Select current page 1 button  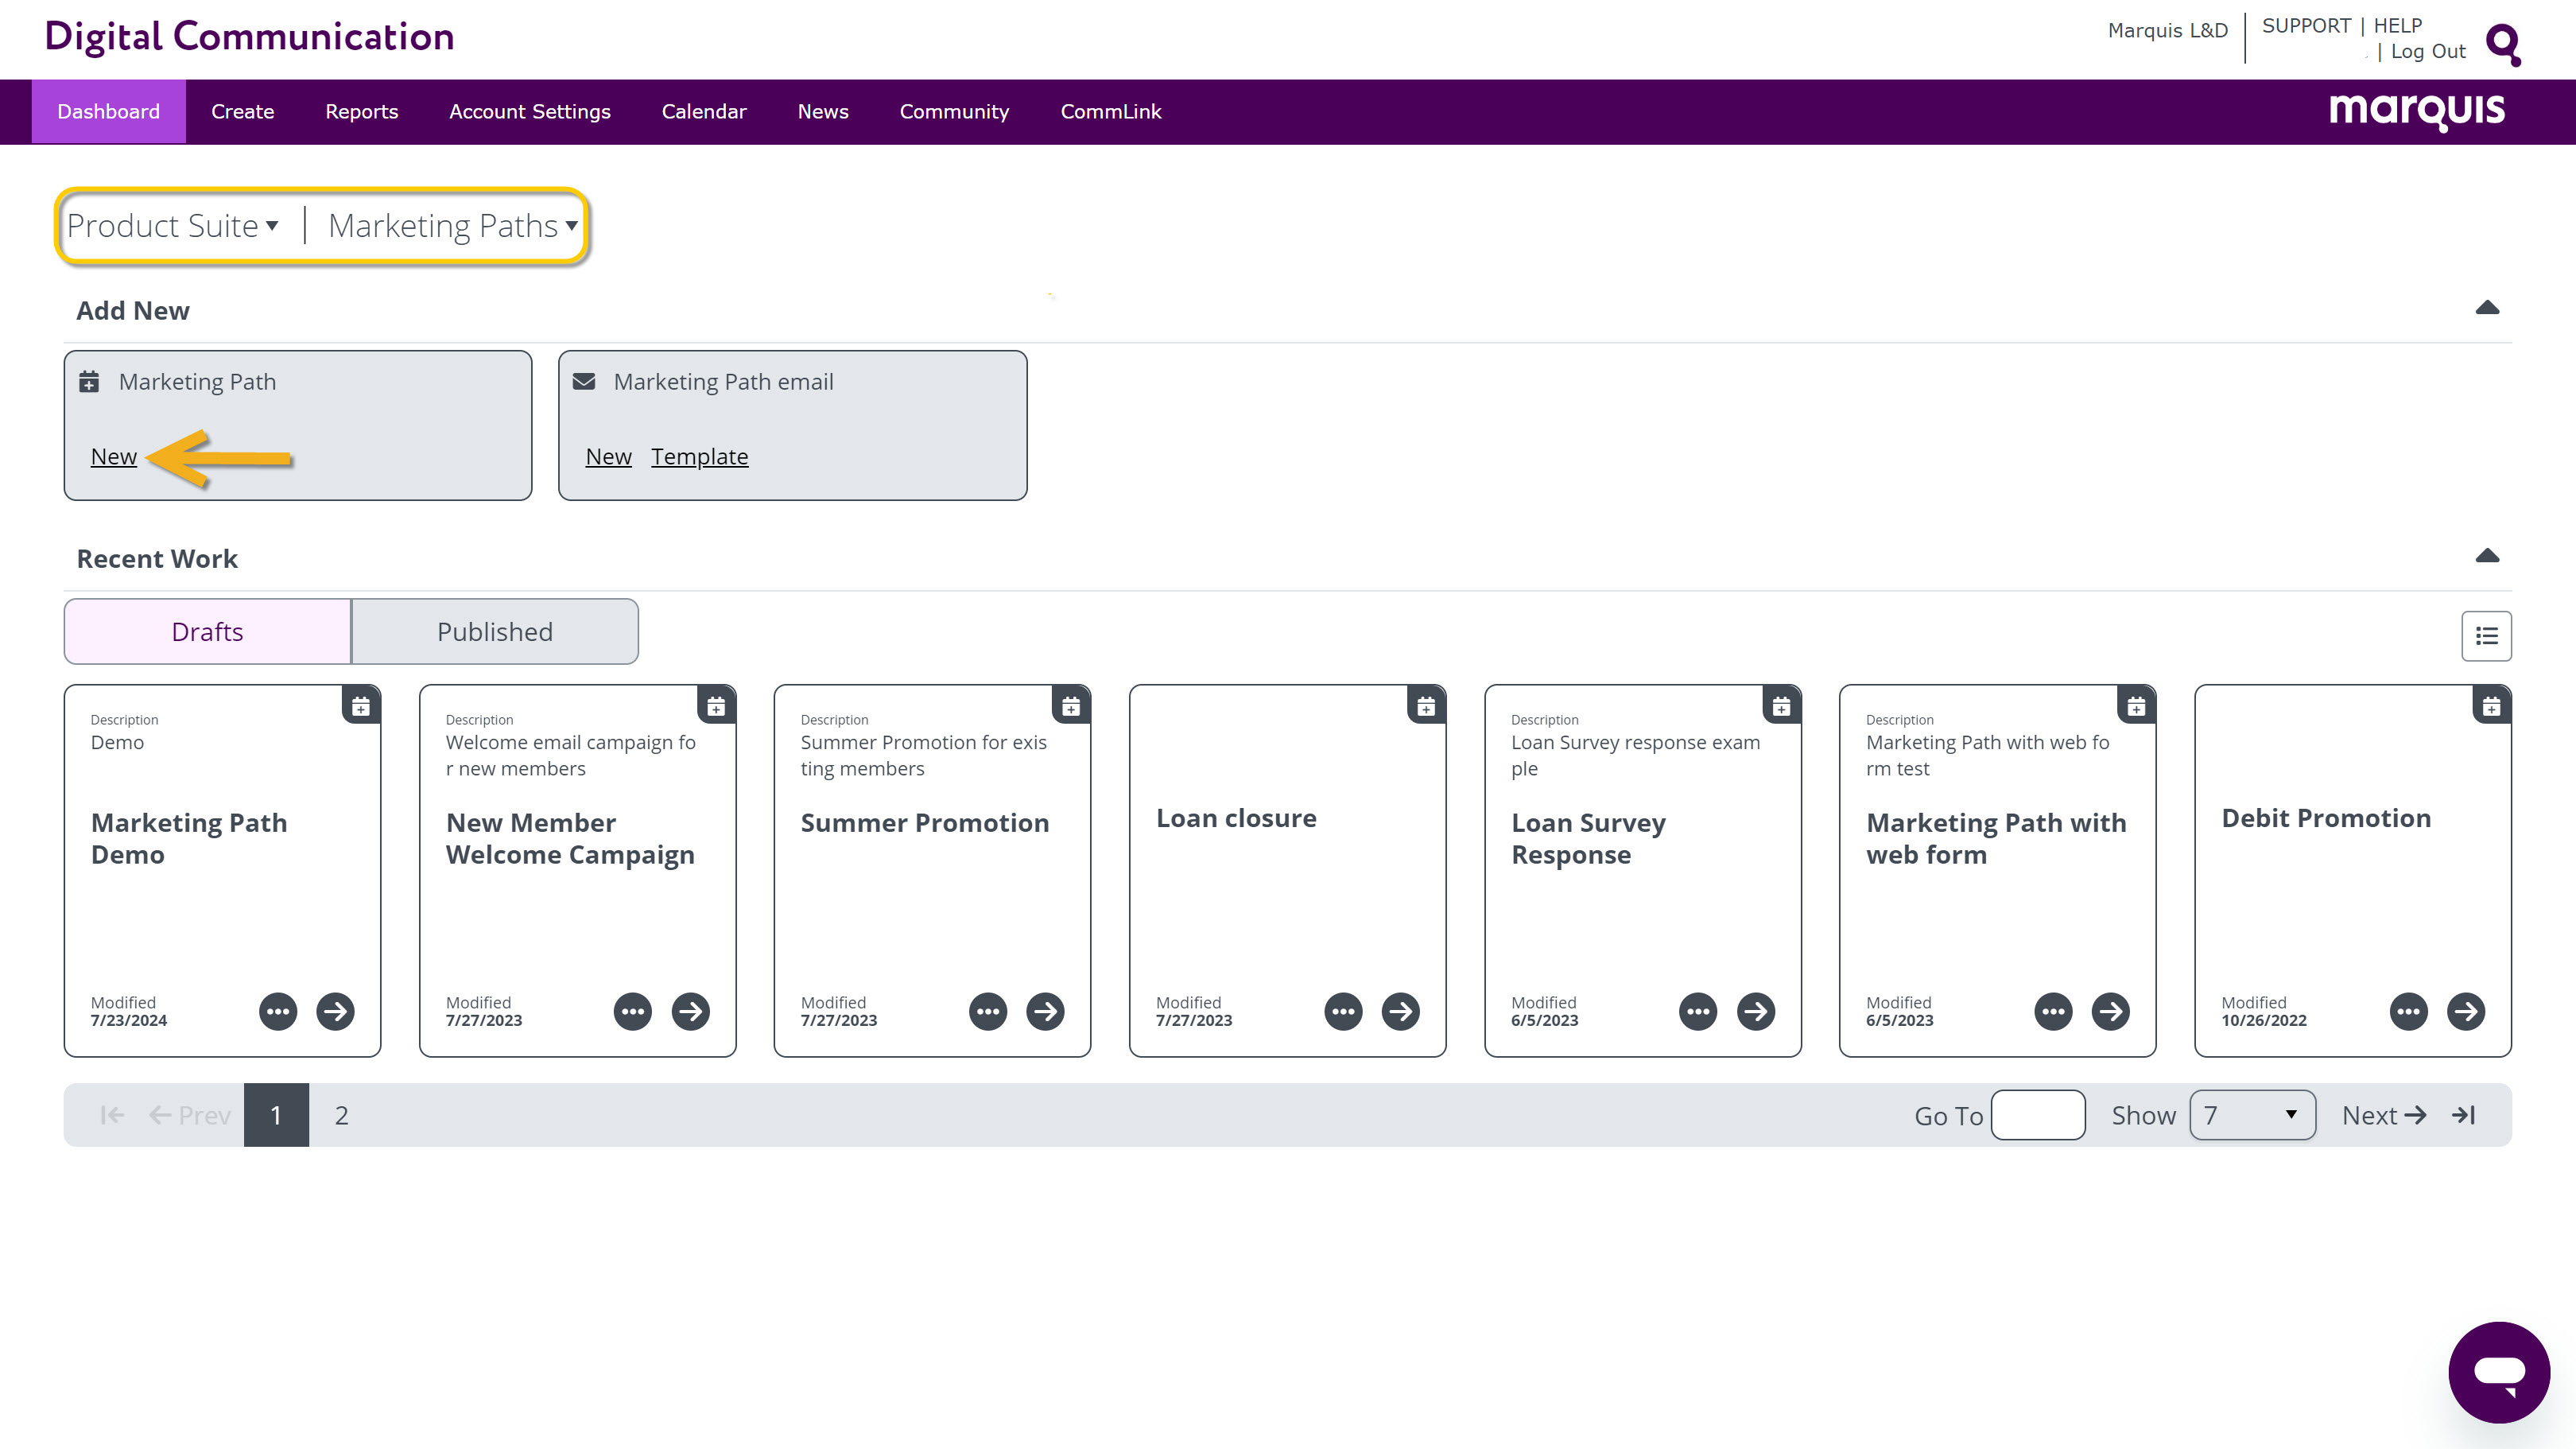pos(276,1115)
